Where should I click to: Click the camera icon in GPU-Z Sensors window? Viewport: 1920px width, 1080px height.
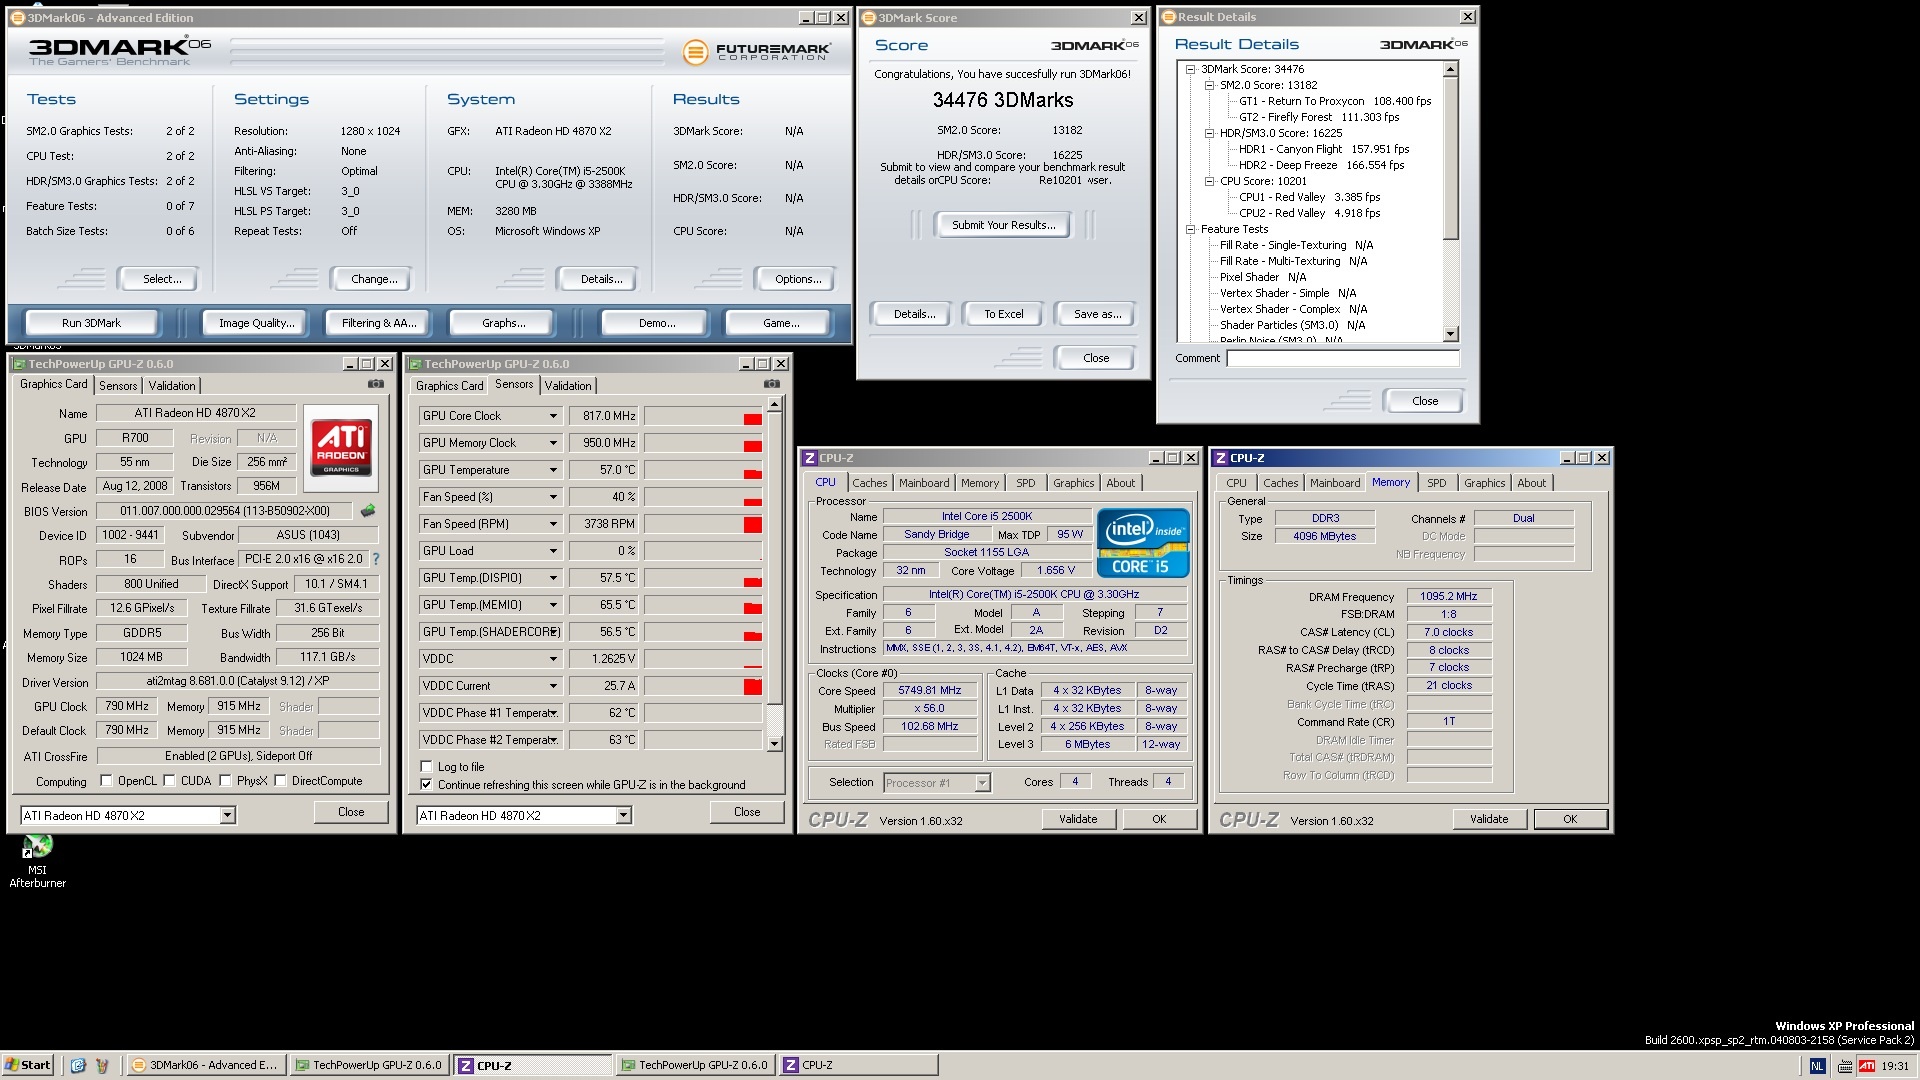point(771,384)
